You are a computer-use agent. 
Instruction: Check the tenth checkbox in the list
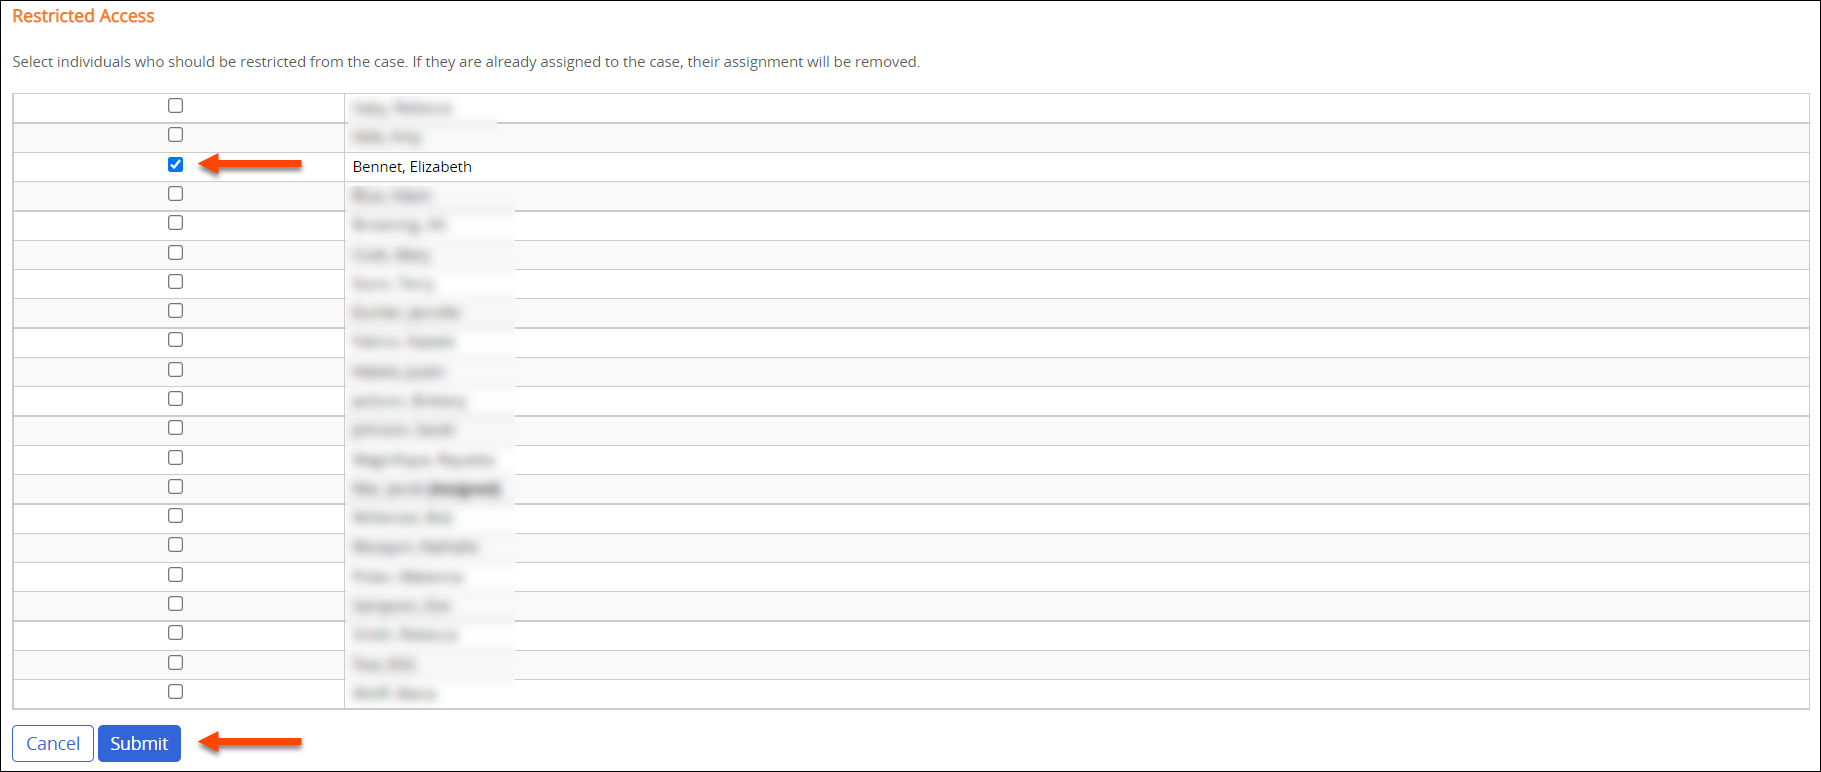tap(176, 370)
